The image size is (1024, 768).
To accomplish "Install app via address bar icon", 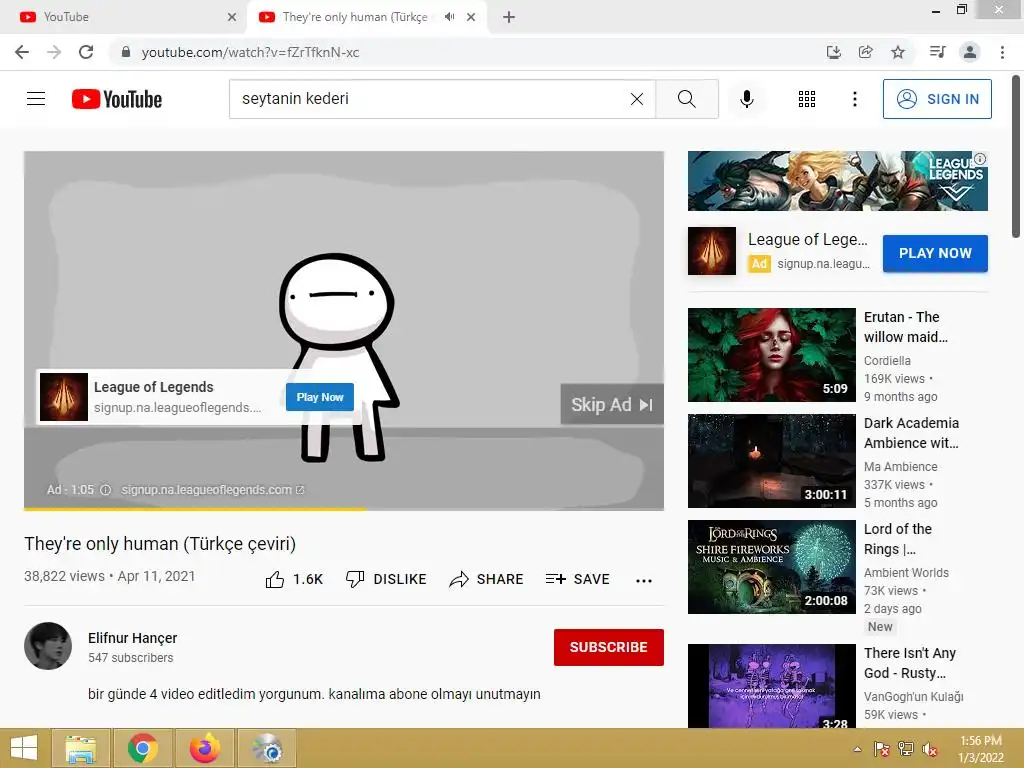I will 833,52.
